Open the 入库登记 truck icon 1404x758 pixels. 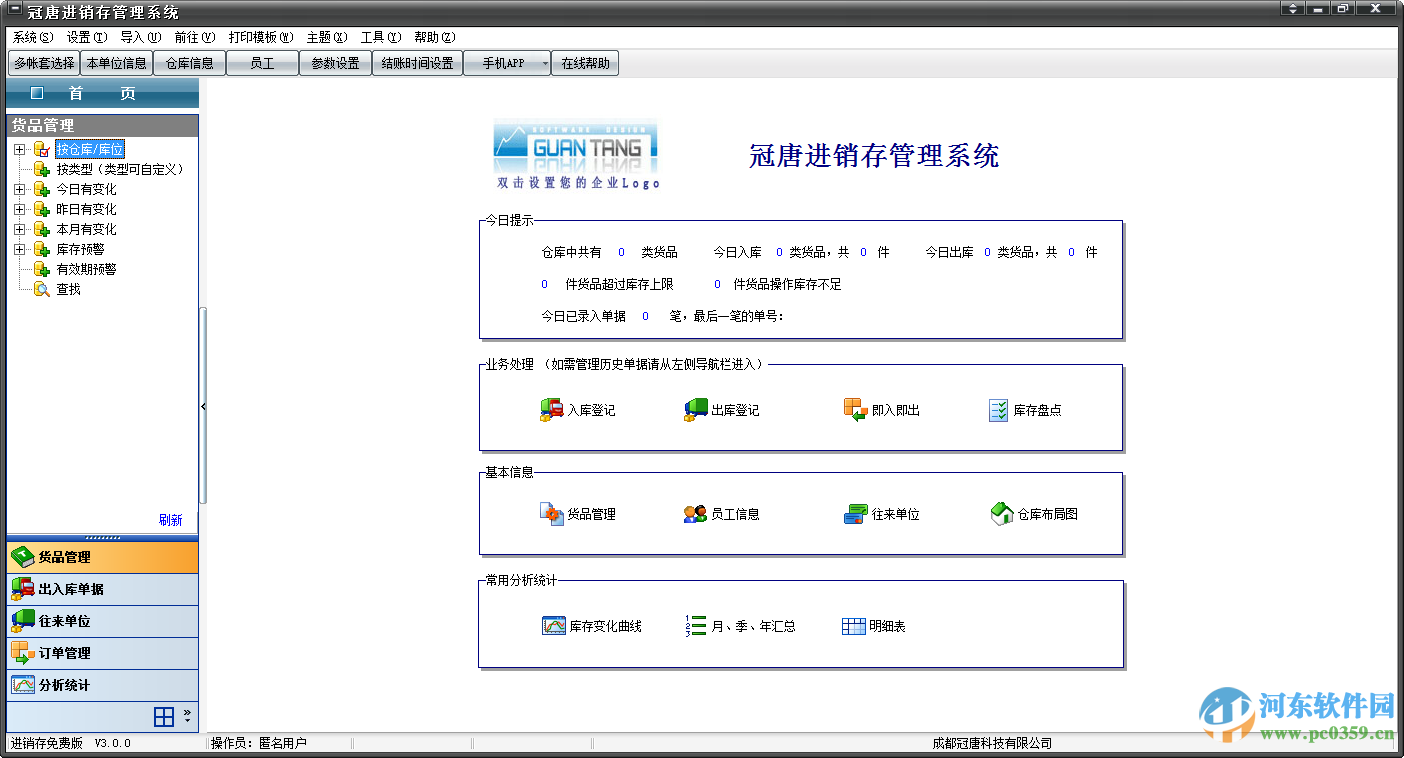point(551,410)
